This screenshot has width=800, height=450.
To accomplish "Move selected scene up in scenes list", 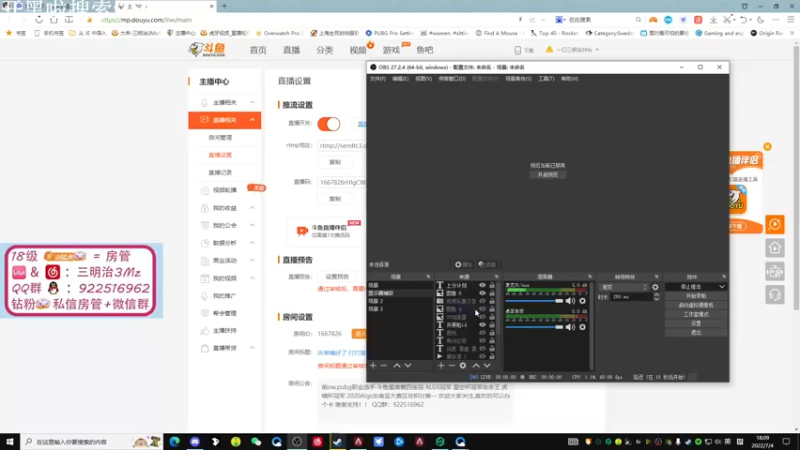I will (396, 365).
